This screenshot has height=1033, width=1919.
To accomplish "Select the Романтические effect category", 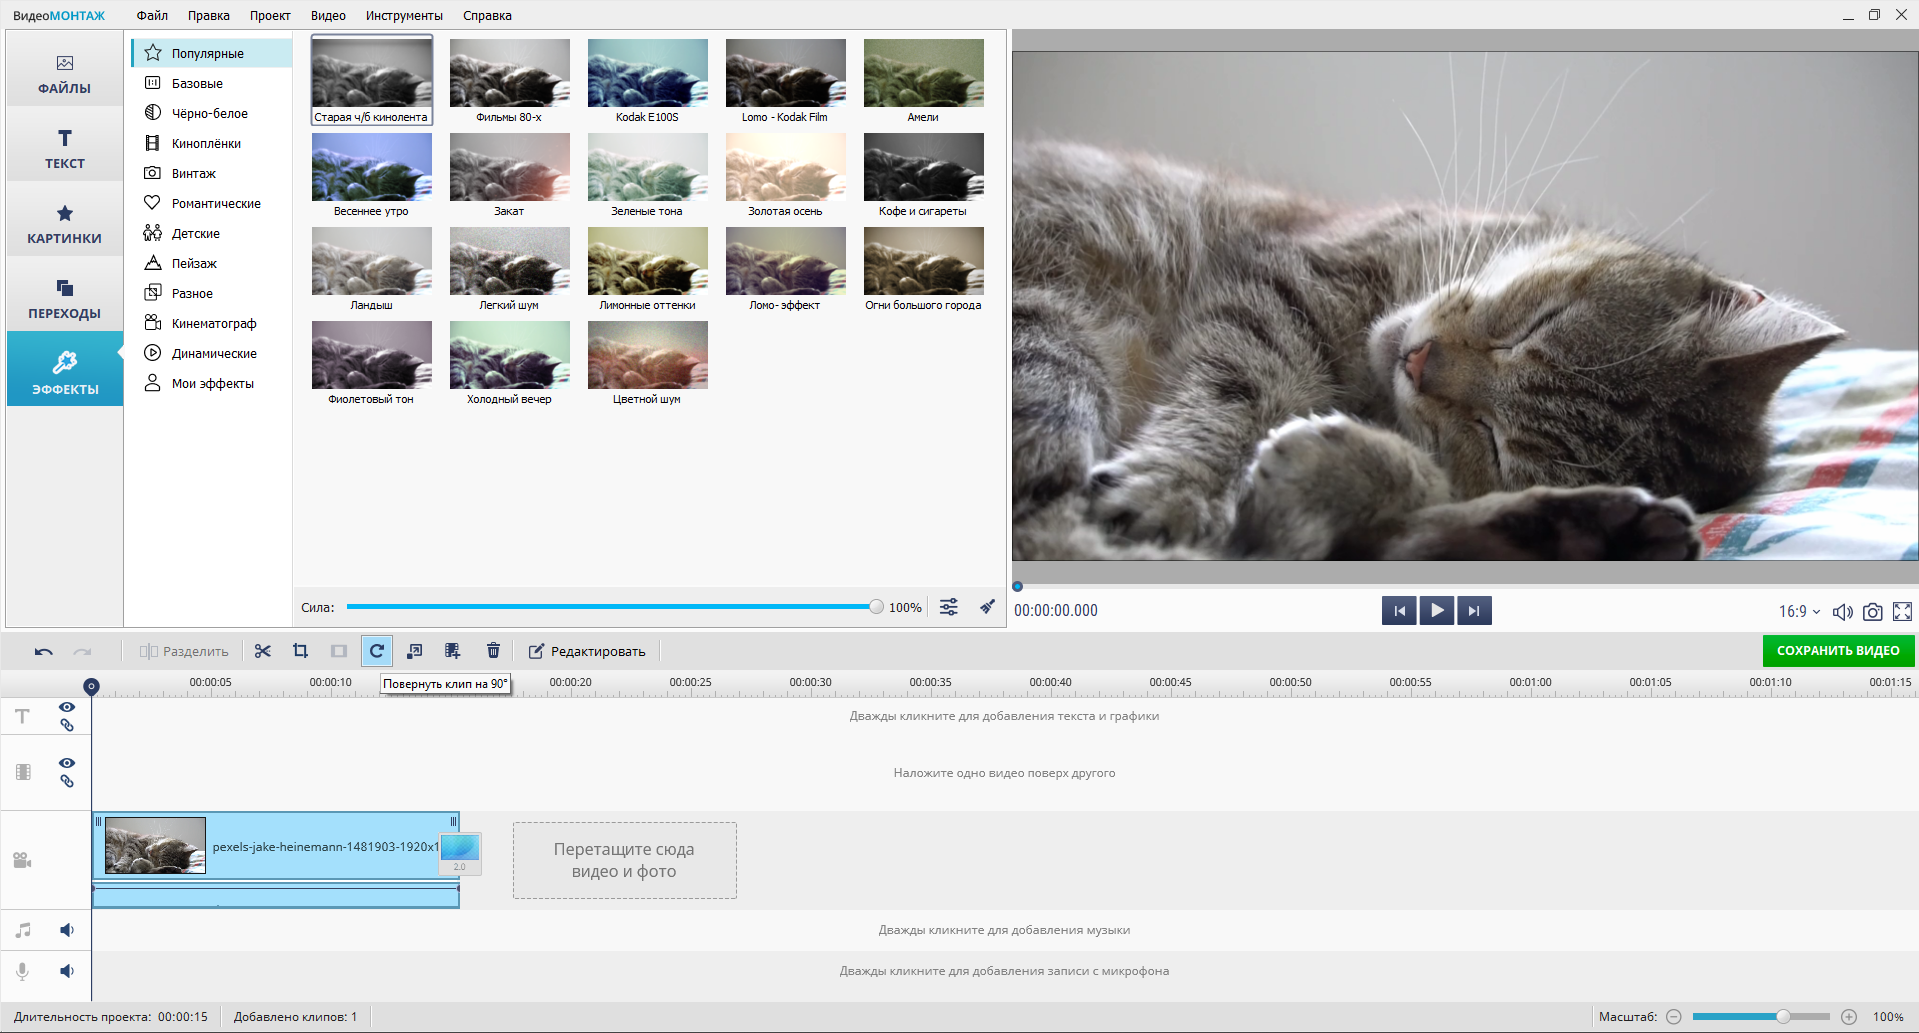I will pos(211,203).
